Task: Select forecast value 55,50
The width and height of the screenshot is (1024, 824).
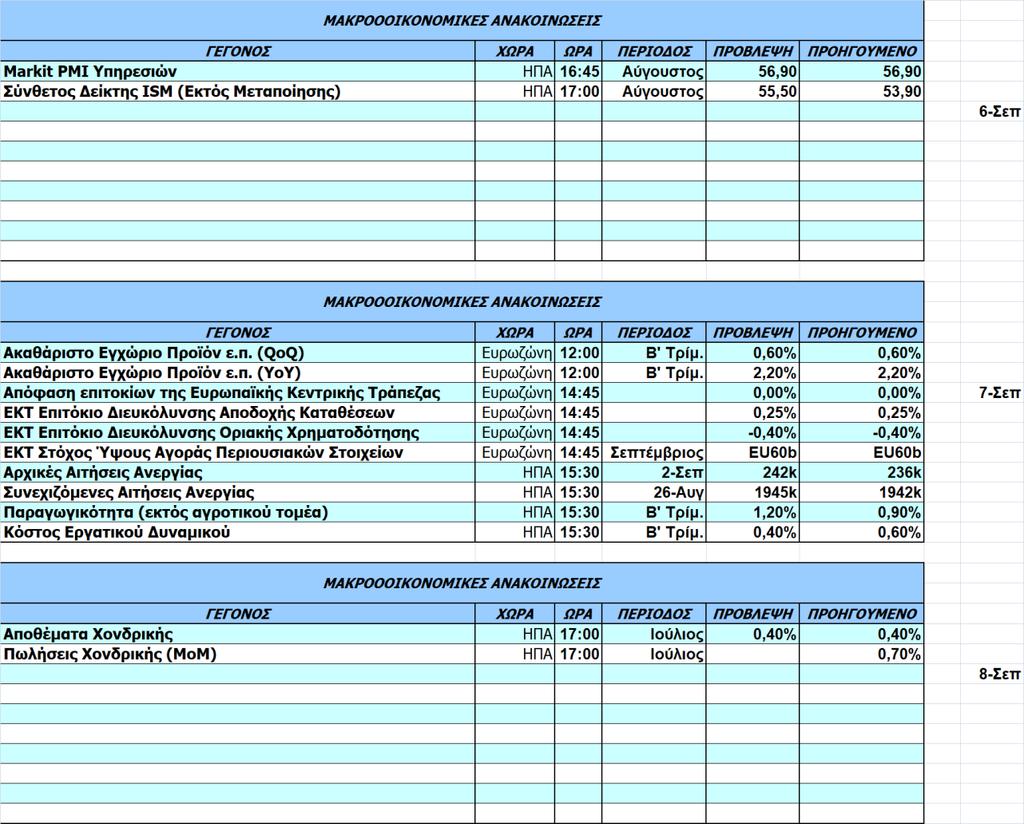Action: click(752, 91)
